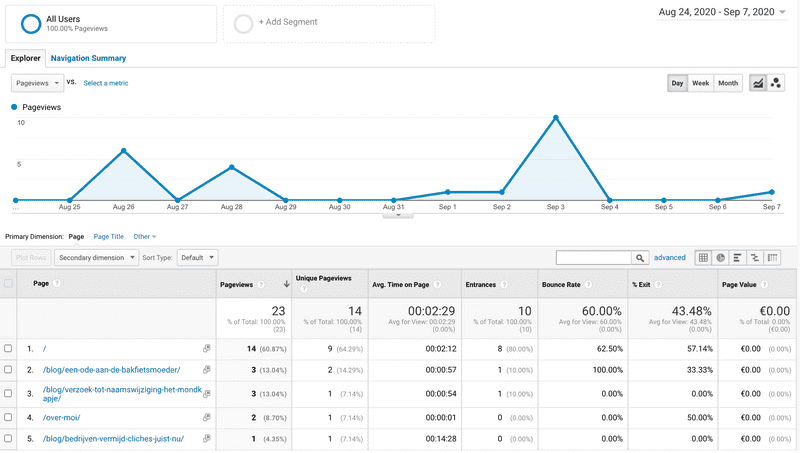Select the Performance bar view icon
Image resolution: width=800 pixels, height=453 pixels.
737,258
